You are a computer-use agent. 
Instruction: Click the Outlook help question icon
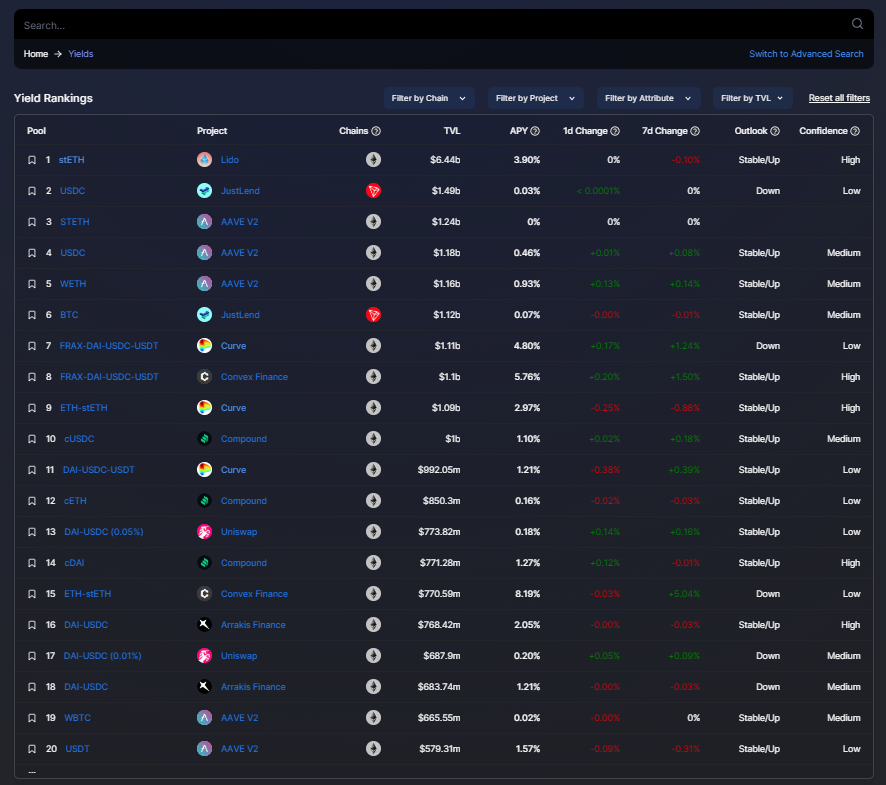coord(775,131)
